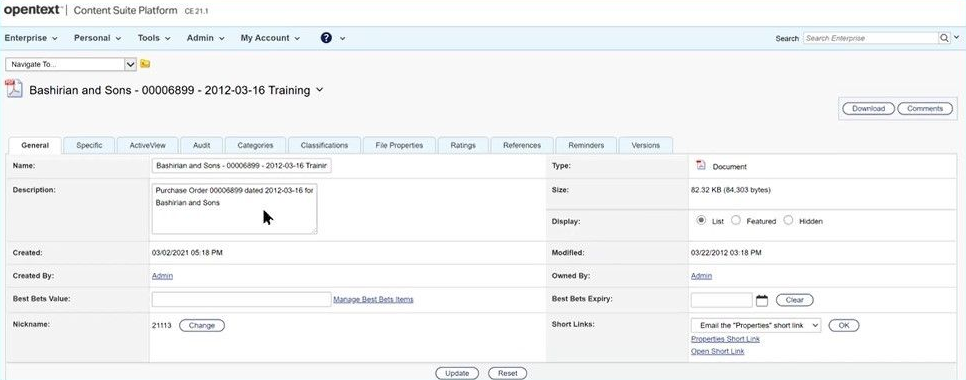
Task: Open the Admin menu
Action: tap(205, 38)
